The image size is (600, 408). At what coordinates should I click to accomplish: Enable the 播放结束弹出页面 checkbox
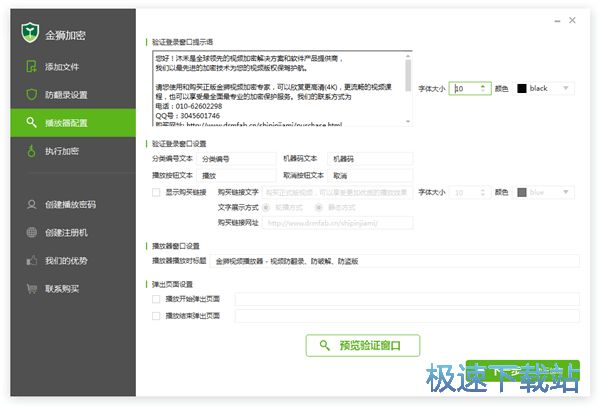coord(156,316)
